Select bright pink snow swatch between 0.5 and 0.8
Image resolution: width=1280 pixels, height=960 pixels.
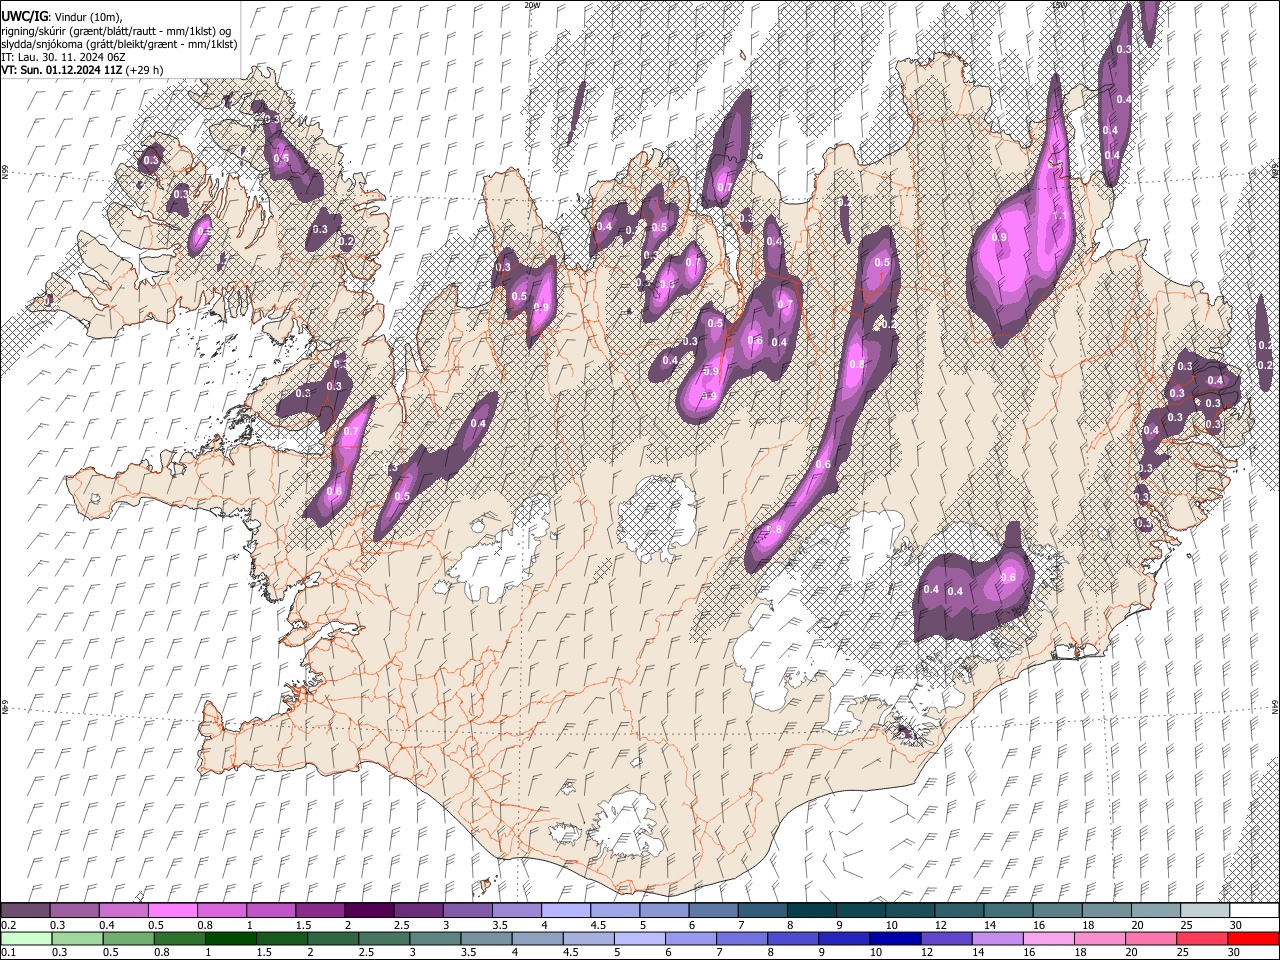click(172, 911)
